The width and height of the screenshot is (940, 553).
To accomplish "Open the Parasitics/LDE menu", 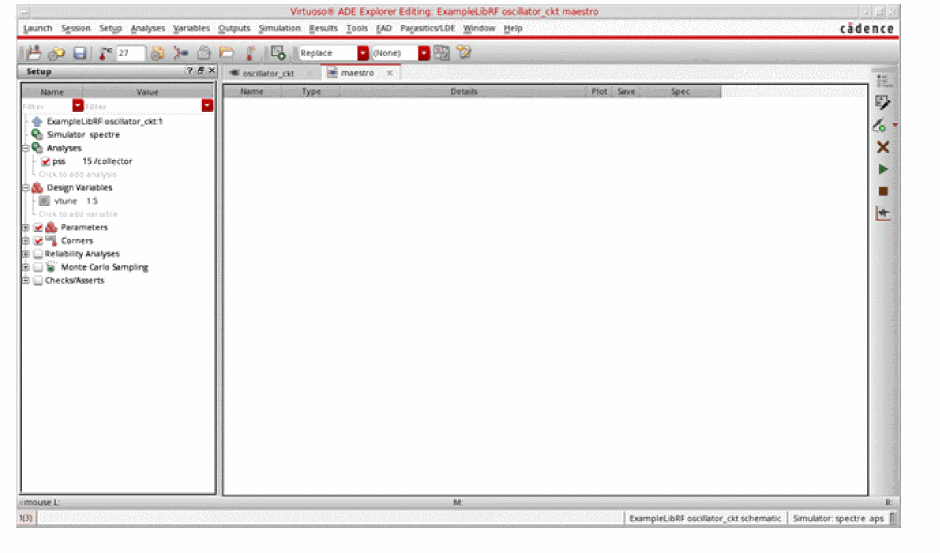I will click(x=427, y=28).
